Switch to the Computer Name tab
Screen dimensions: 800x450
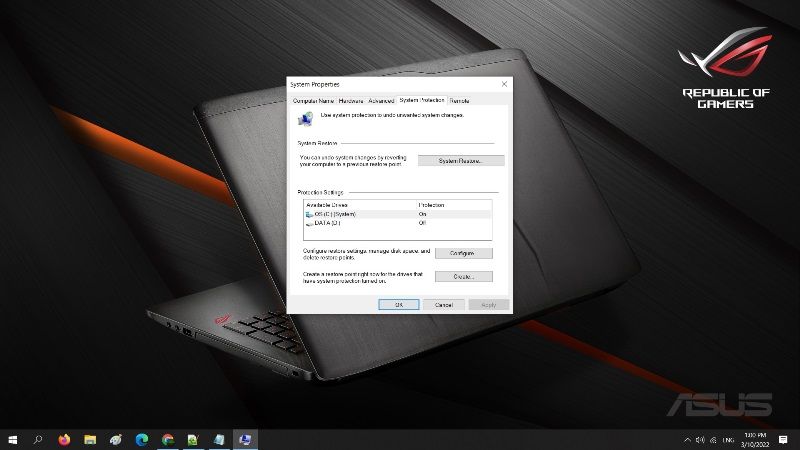coord(313,101)
